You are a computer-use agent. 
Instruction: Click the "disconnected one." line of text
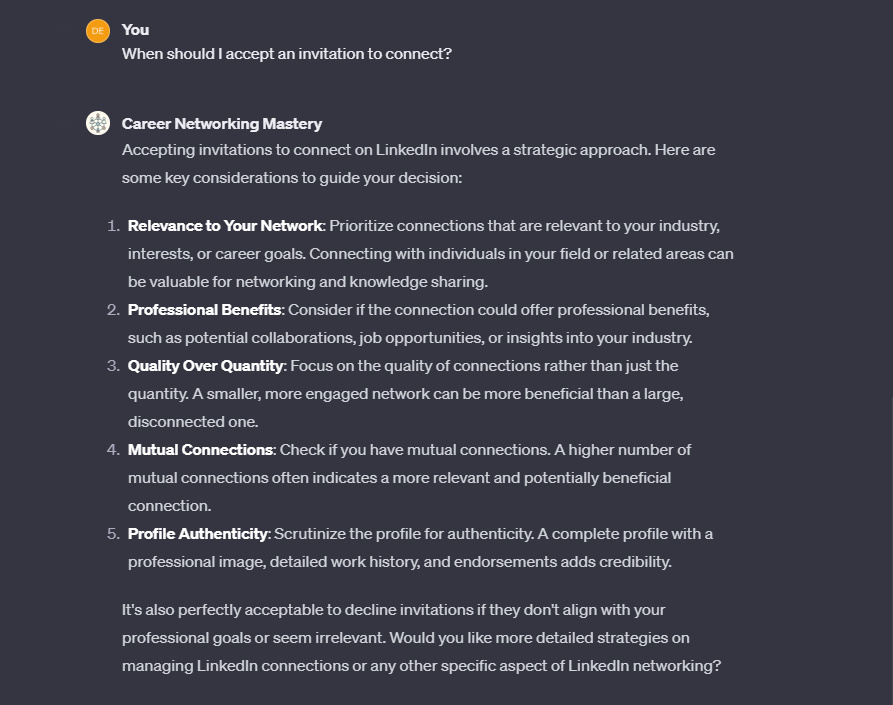[x=192, y=422]
